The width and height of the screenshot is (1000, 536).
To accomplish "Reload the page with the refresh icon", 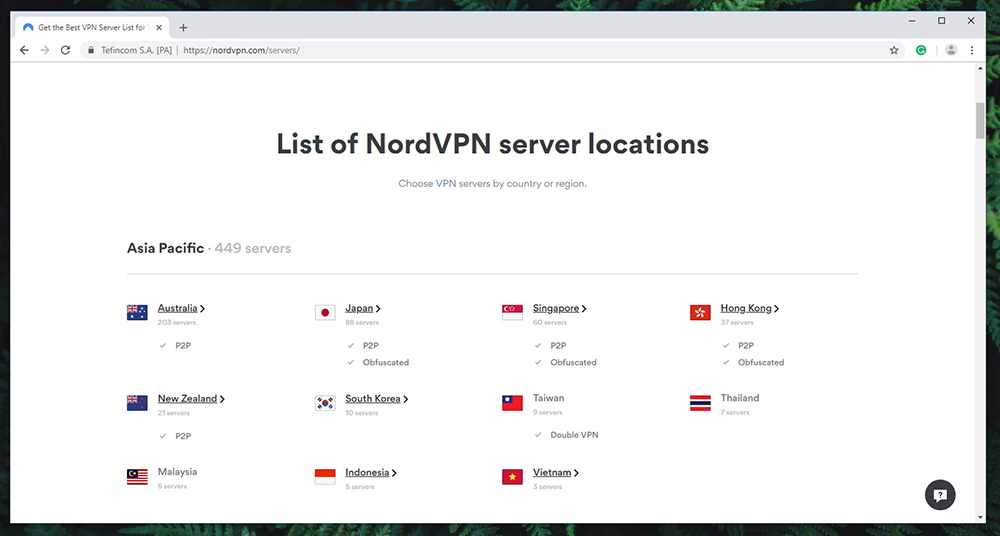I will click(x=65, y=50).
